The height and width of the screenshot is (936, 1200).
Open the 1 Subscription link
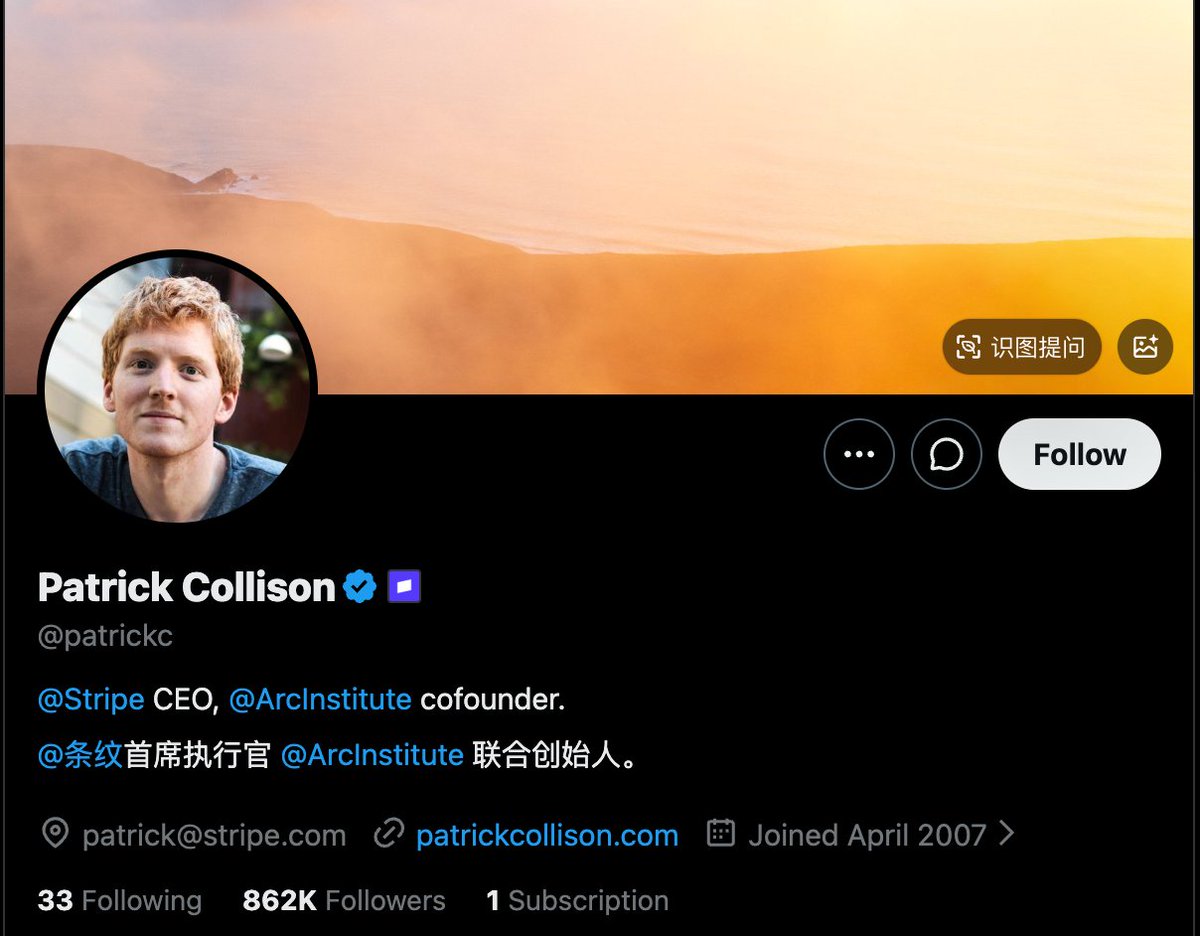[578, 900]
